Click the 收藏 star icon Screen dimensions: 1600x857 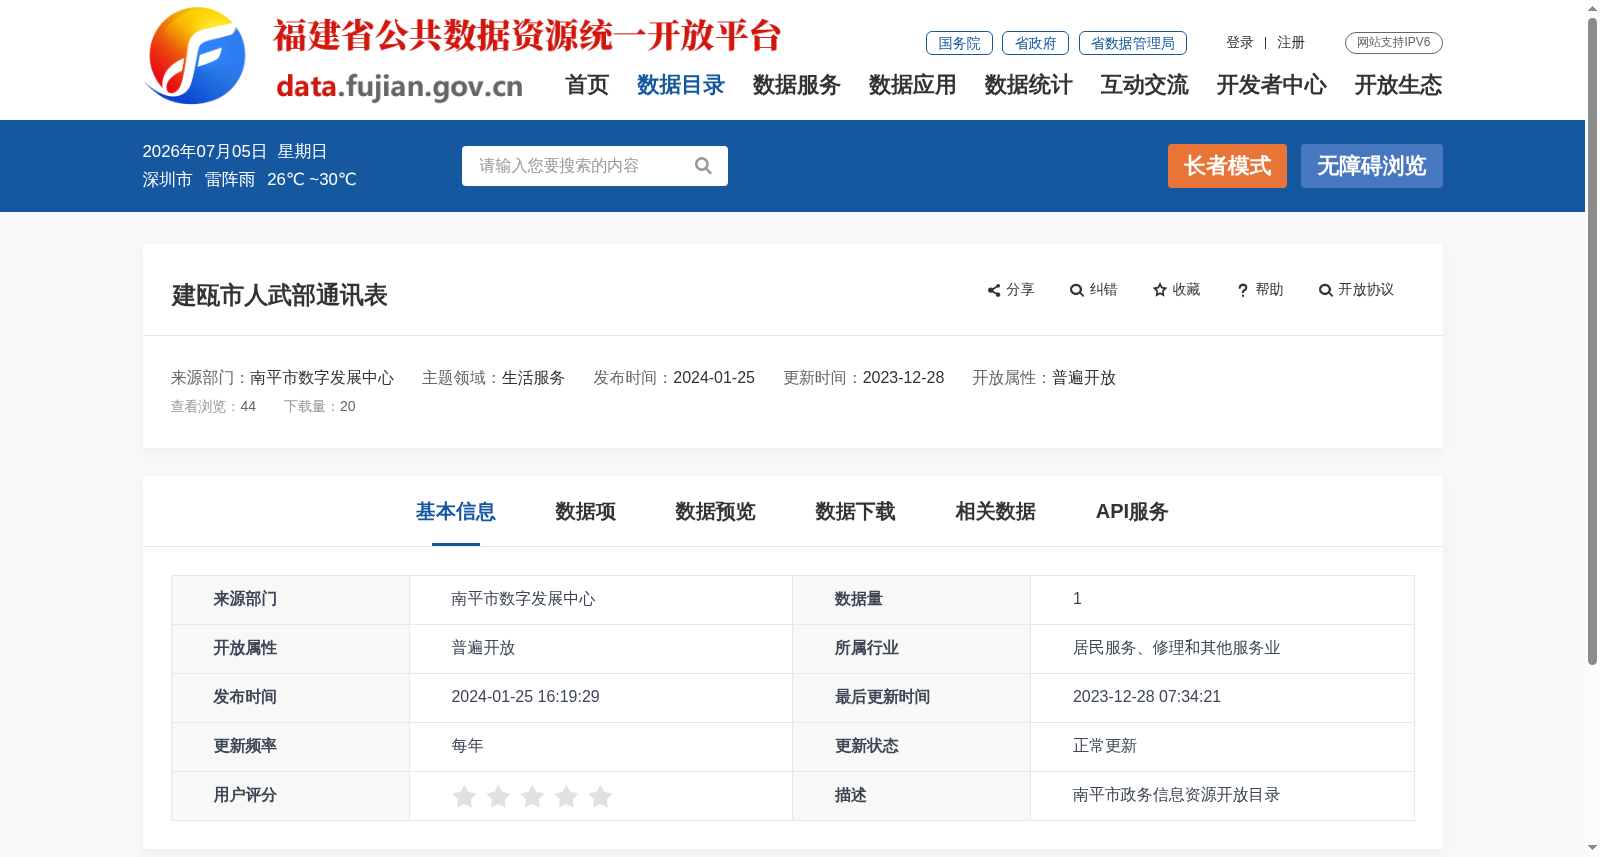(x=1160, y=290)
